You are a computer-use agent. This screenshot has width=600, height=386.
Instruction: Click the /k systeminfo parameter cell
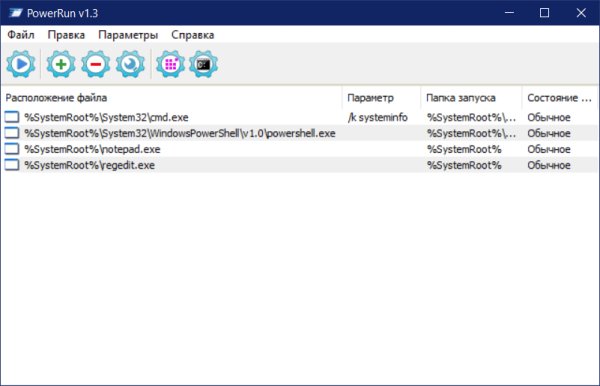[378, 117]
